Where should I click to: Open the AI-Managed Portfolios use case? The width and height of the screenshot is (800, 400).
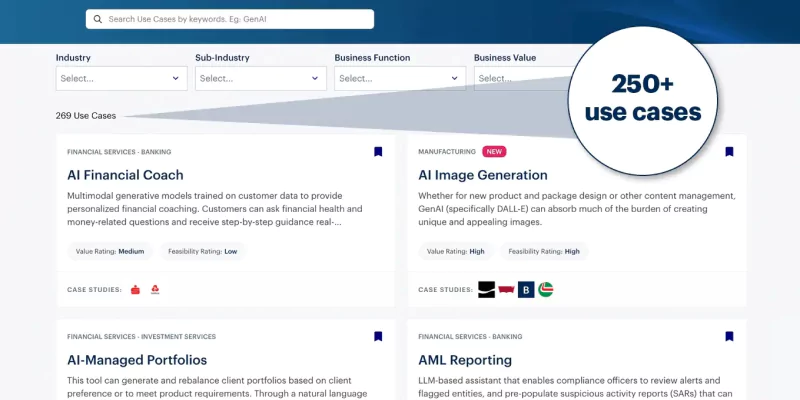point(137,360)
